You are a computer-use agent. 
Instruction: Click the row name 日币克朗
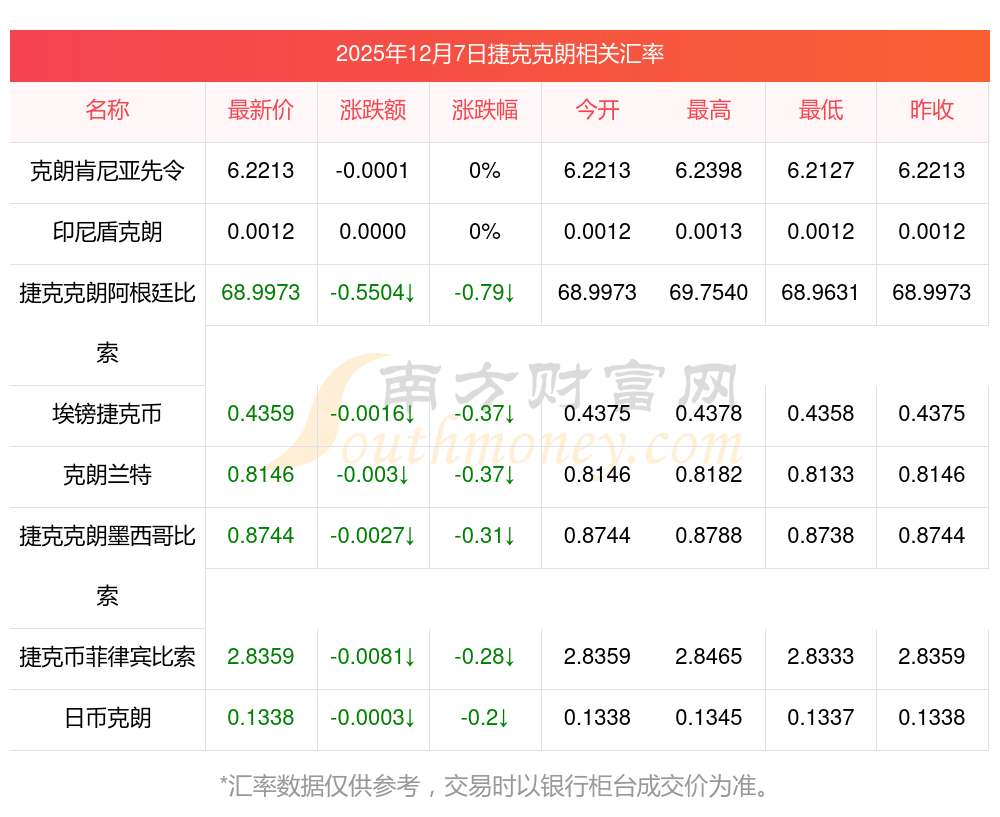tap(107, 718)
